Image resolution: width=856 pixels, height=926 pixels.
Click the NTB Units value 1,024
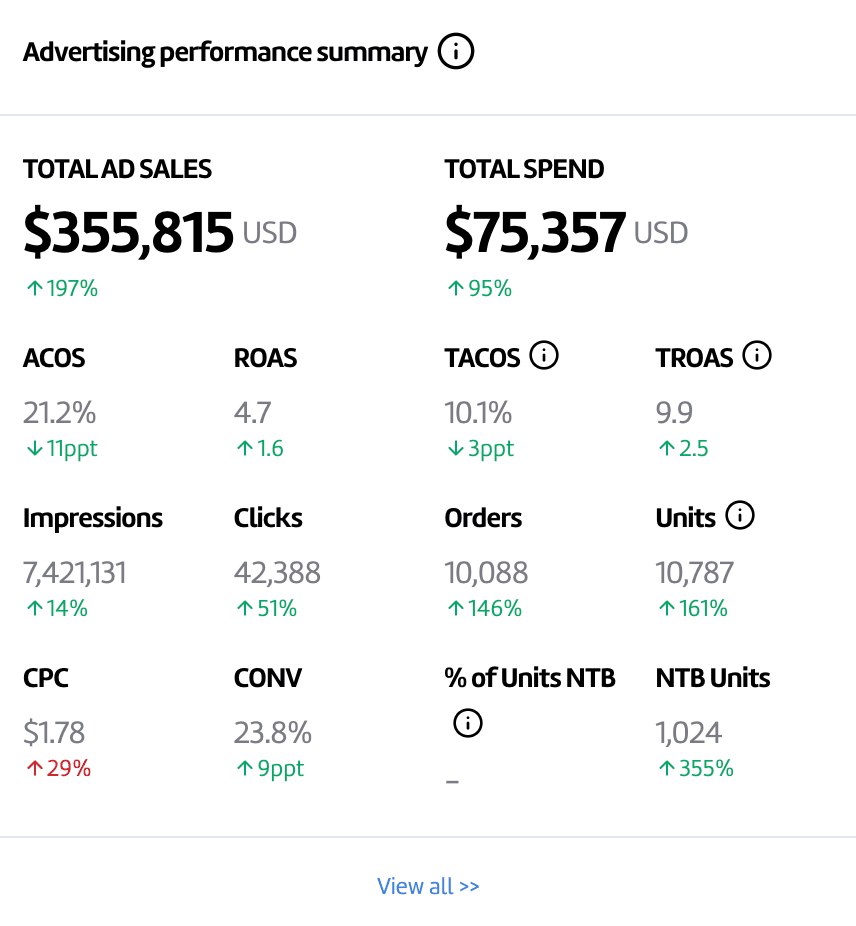click(687, 732)
